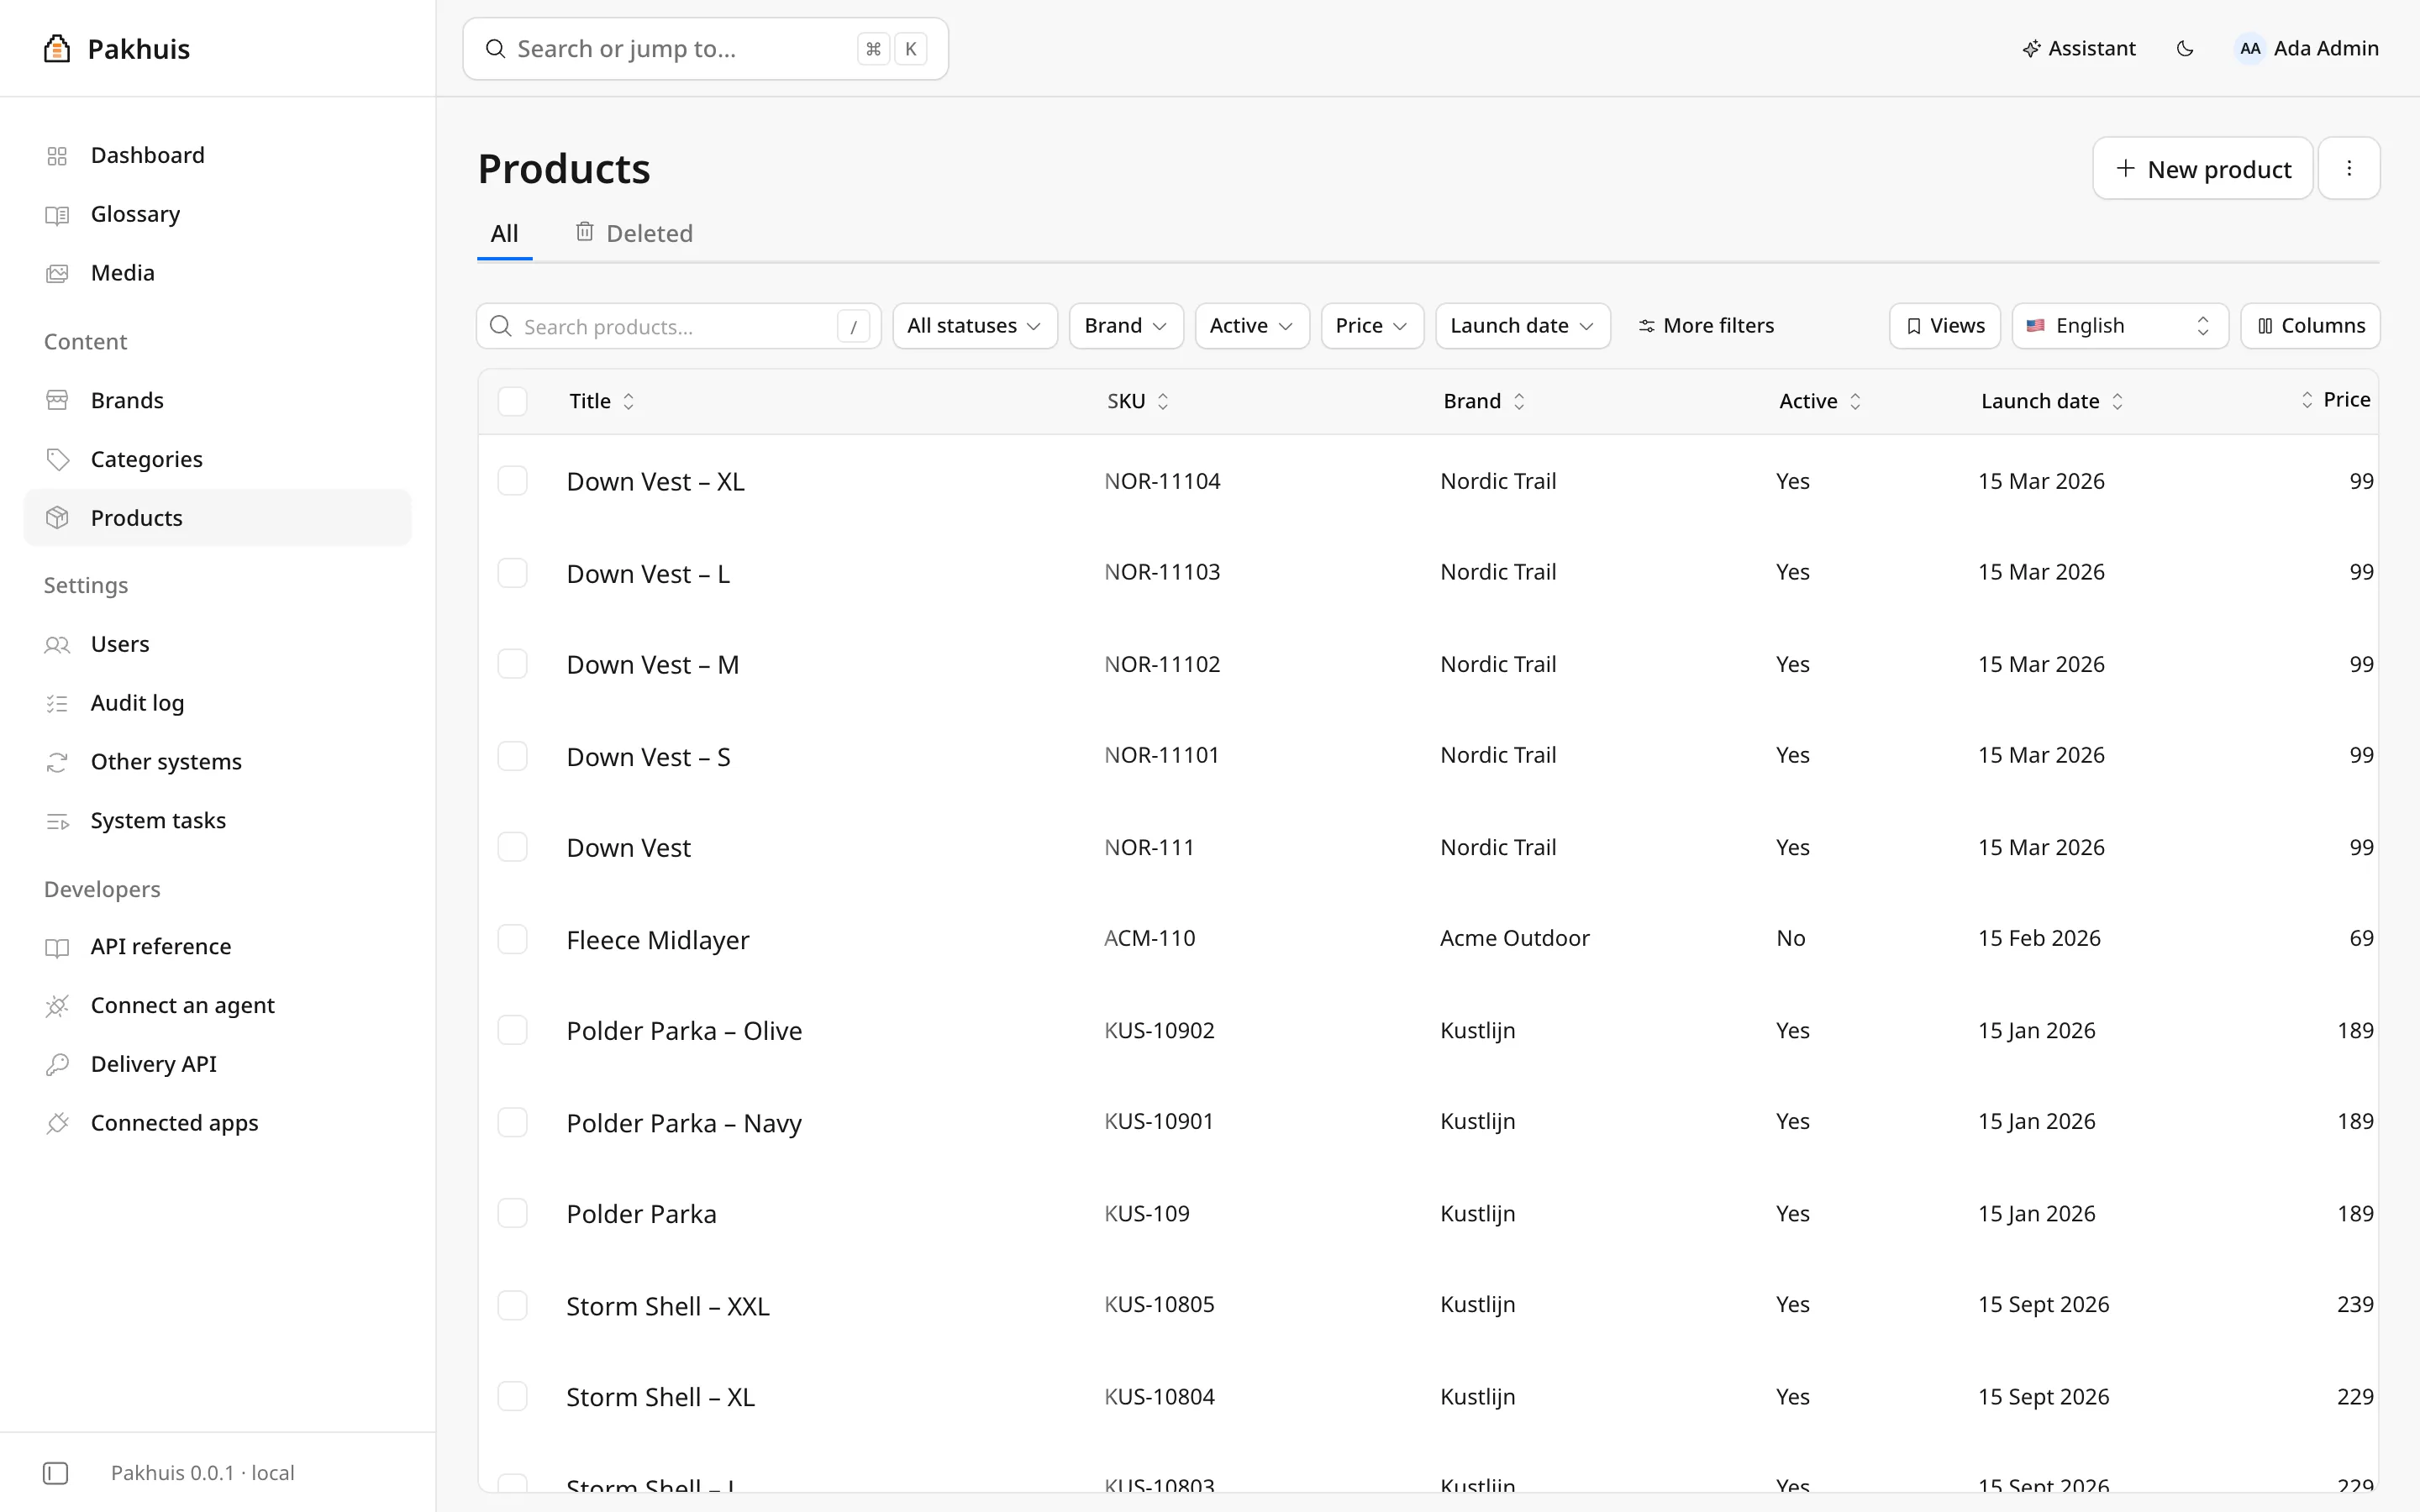The image size is (2420, 1512).
Task: Click the Search or jump to box
Action: click(705, 49)
